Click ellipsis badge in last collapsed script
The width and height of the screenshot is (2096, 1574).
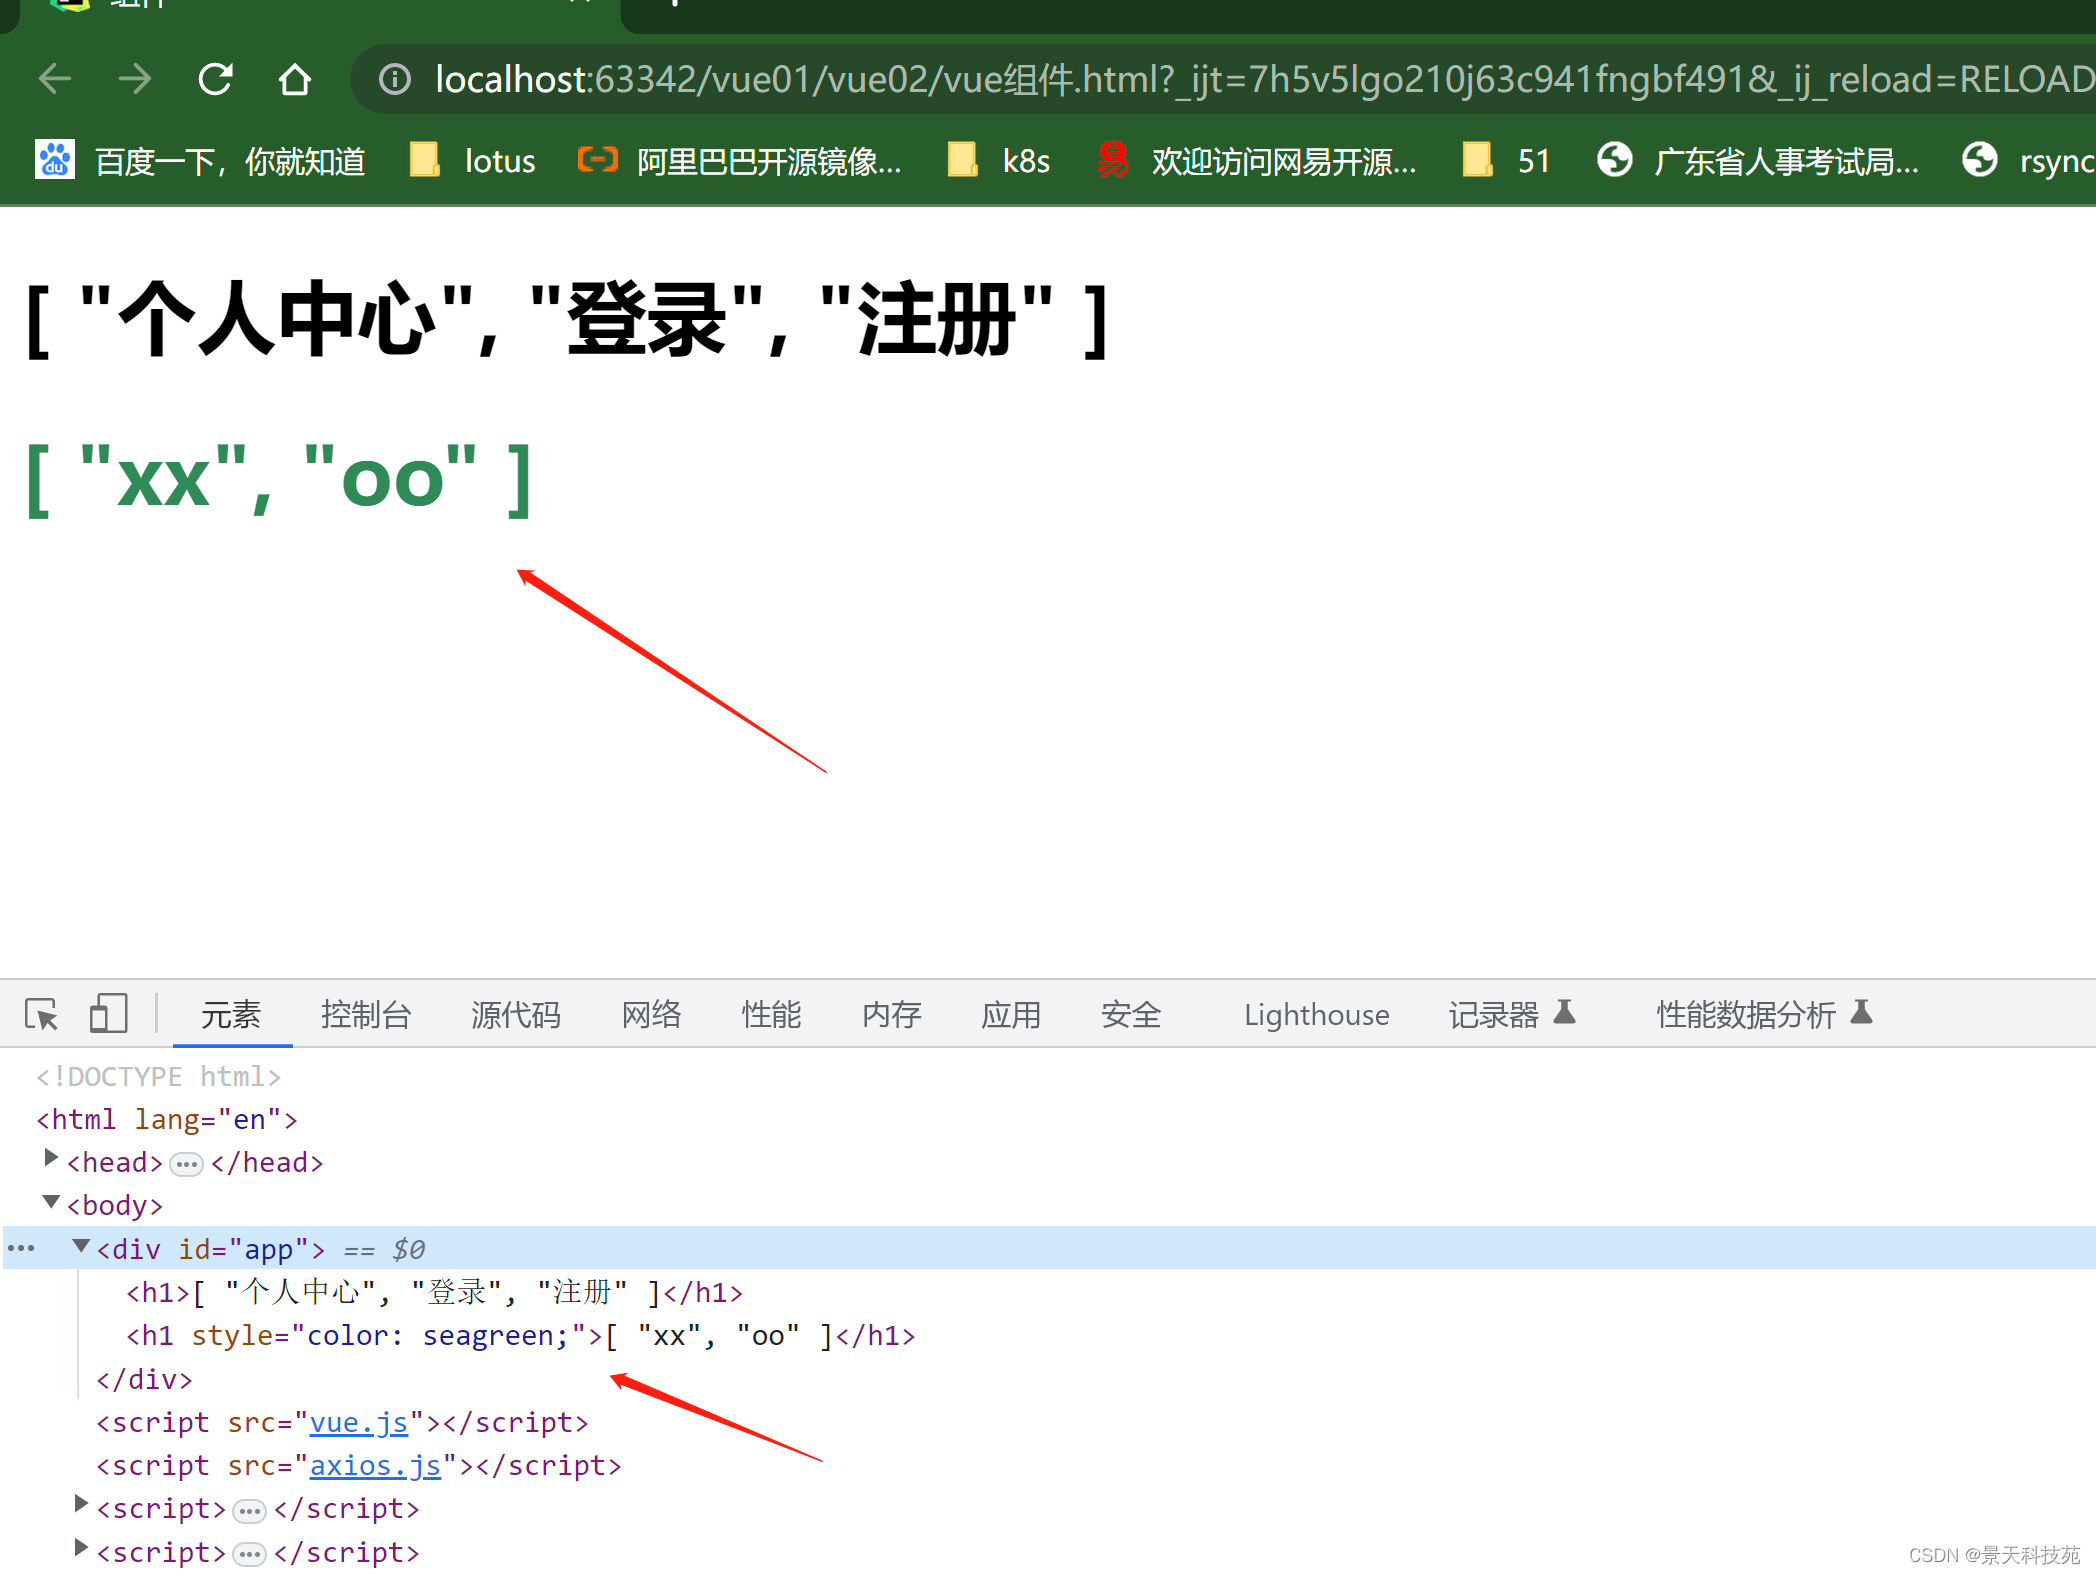click(x=249, y=1554)
